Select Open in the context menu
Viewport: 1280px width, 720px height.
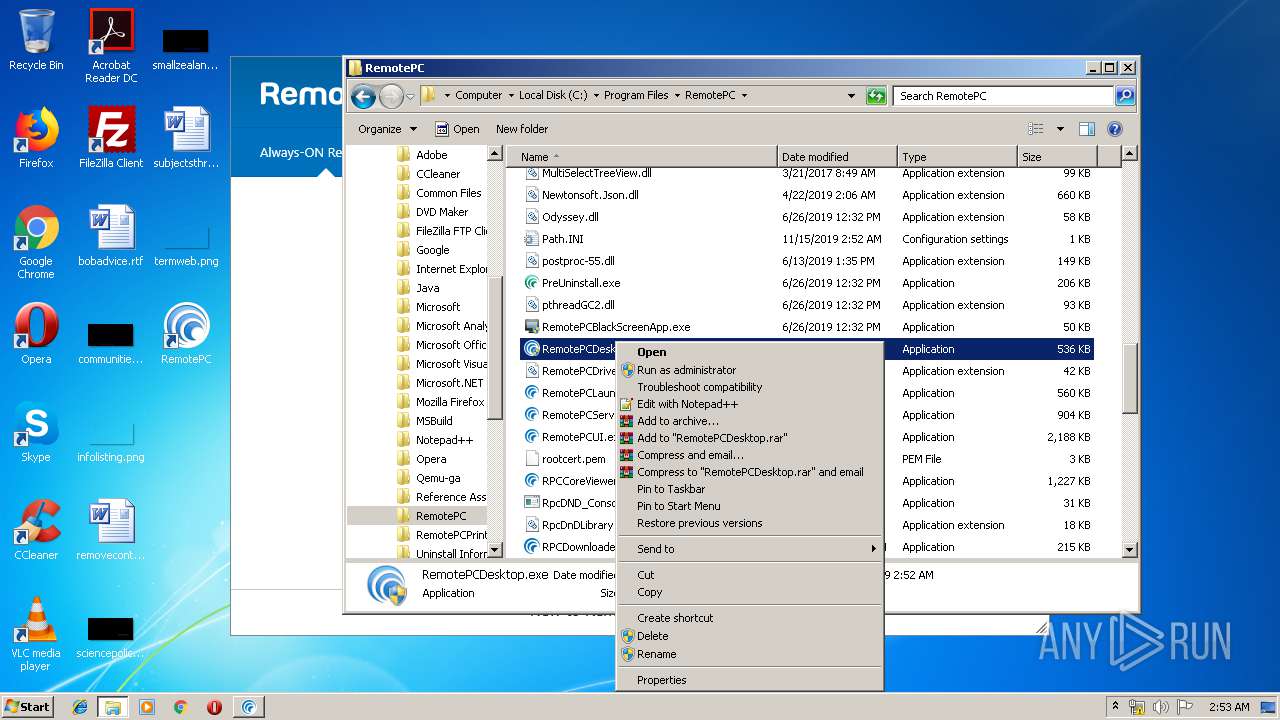pyautogui.click(x=749, y=352)
